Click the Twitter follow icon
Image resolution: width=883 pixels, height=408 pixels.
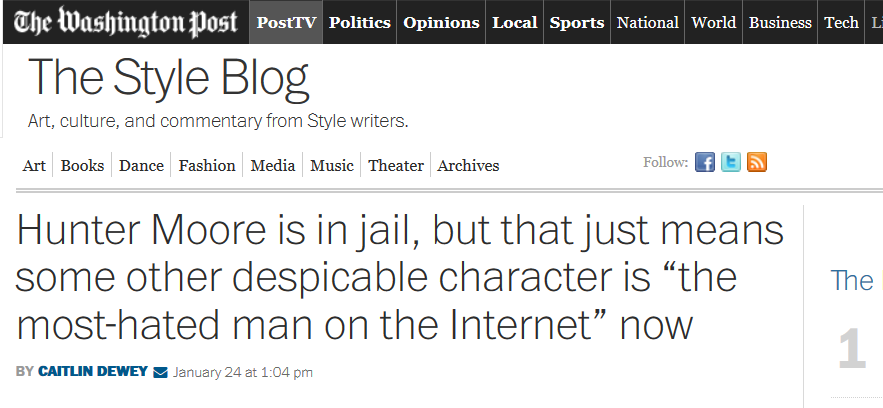coord(731,163)
